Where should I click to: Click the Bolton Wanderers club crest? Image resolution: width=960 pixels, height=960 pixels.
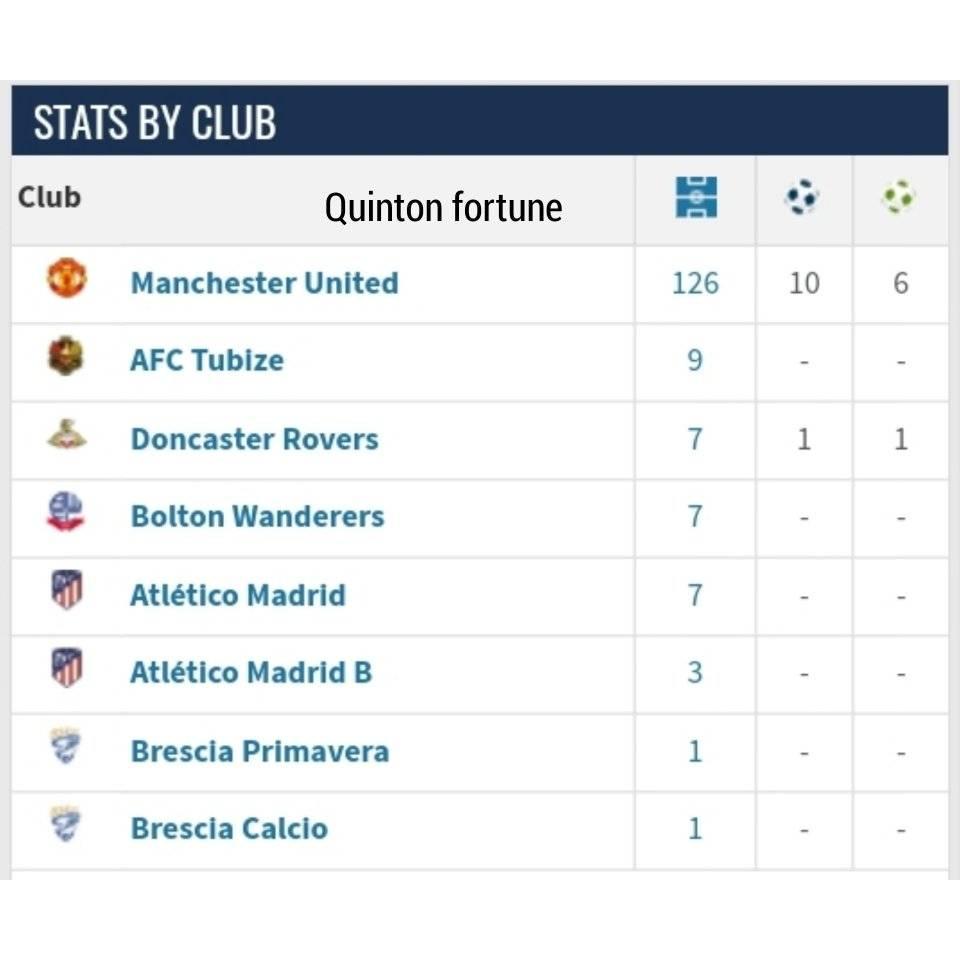click(x=66, y=512)
